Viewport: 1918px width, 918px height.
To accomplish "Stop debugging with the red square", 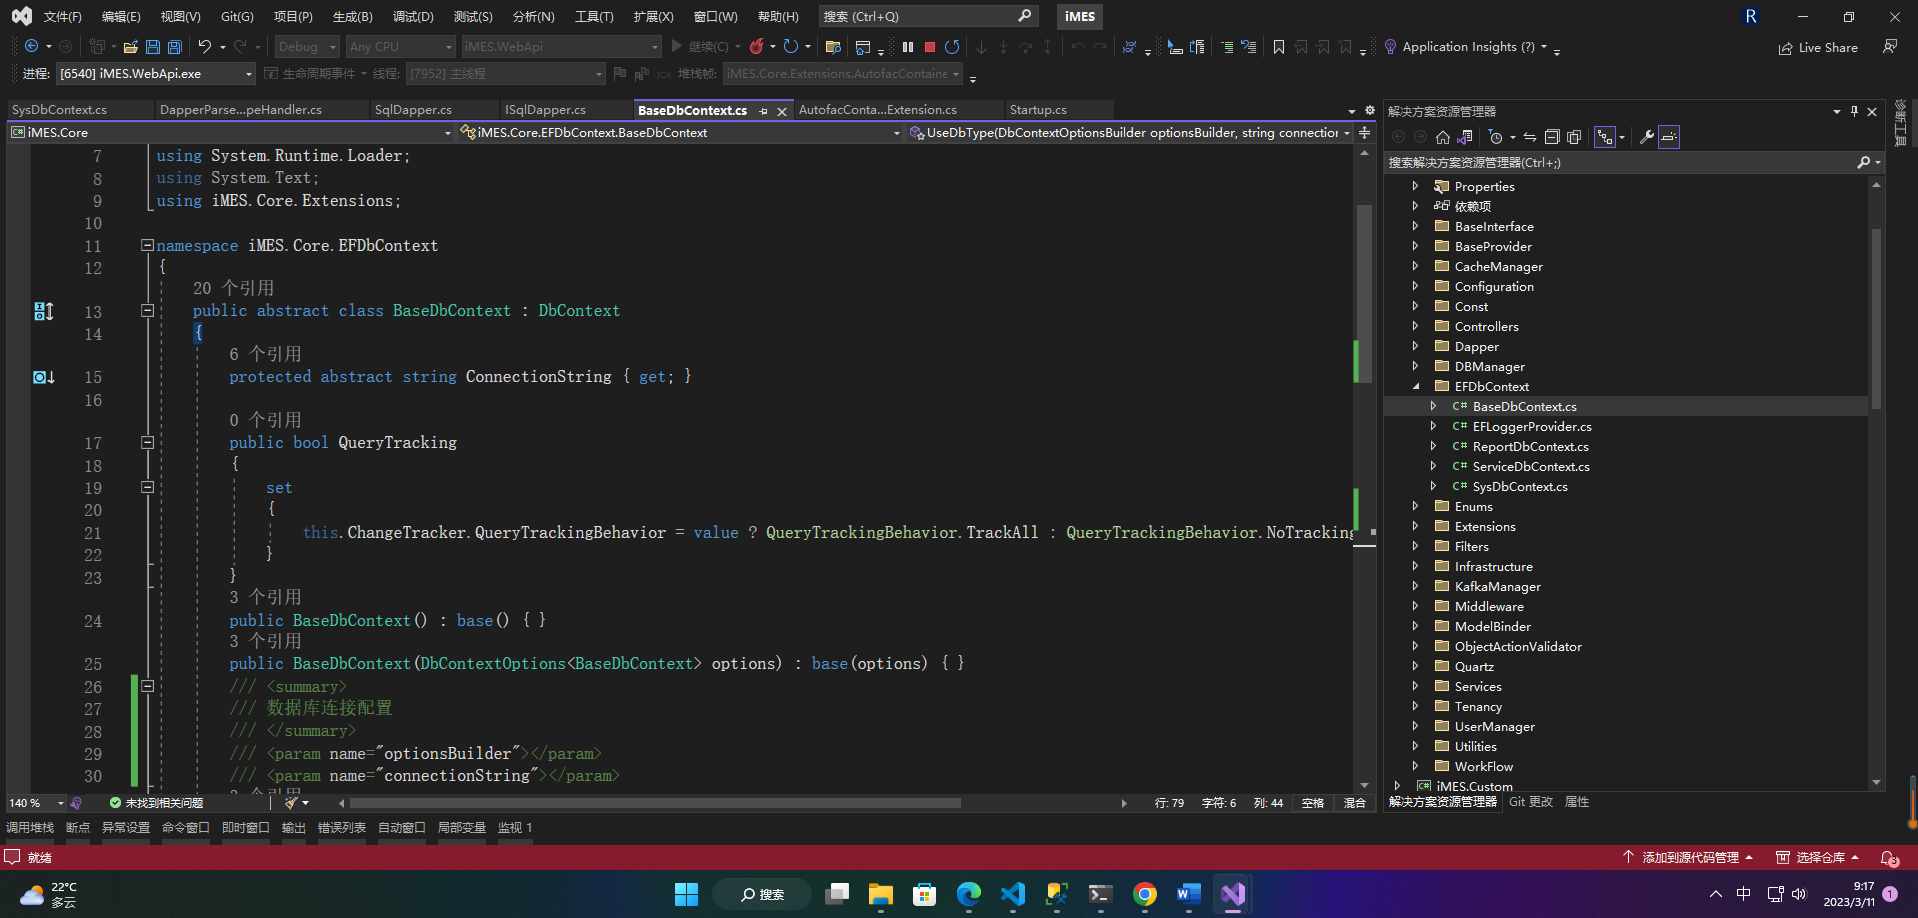I will coord(930,47).
